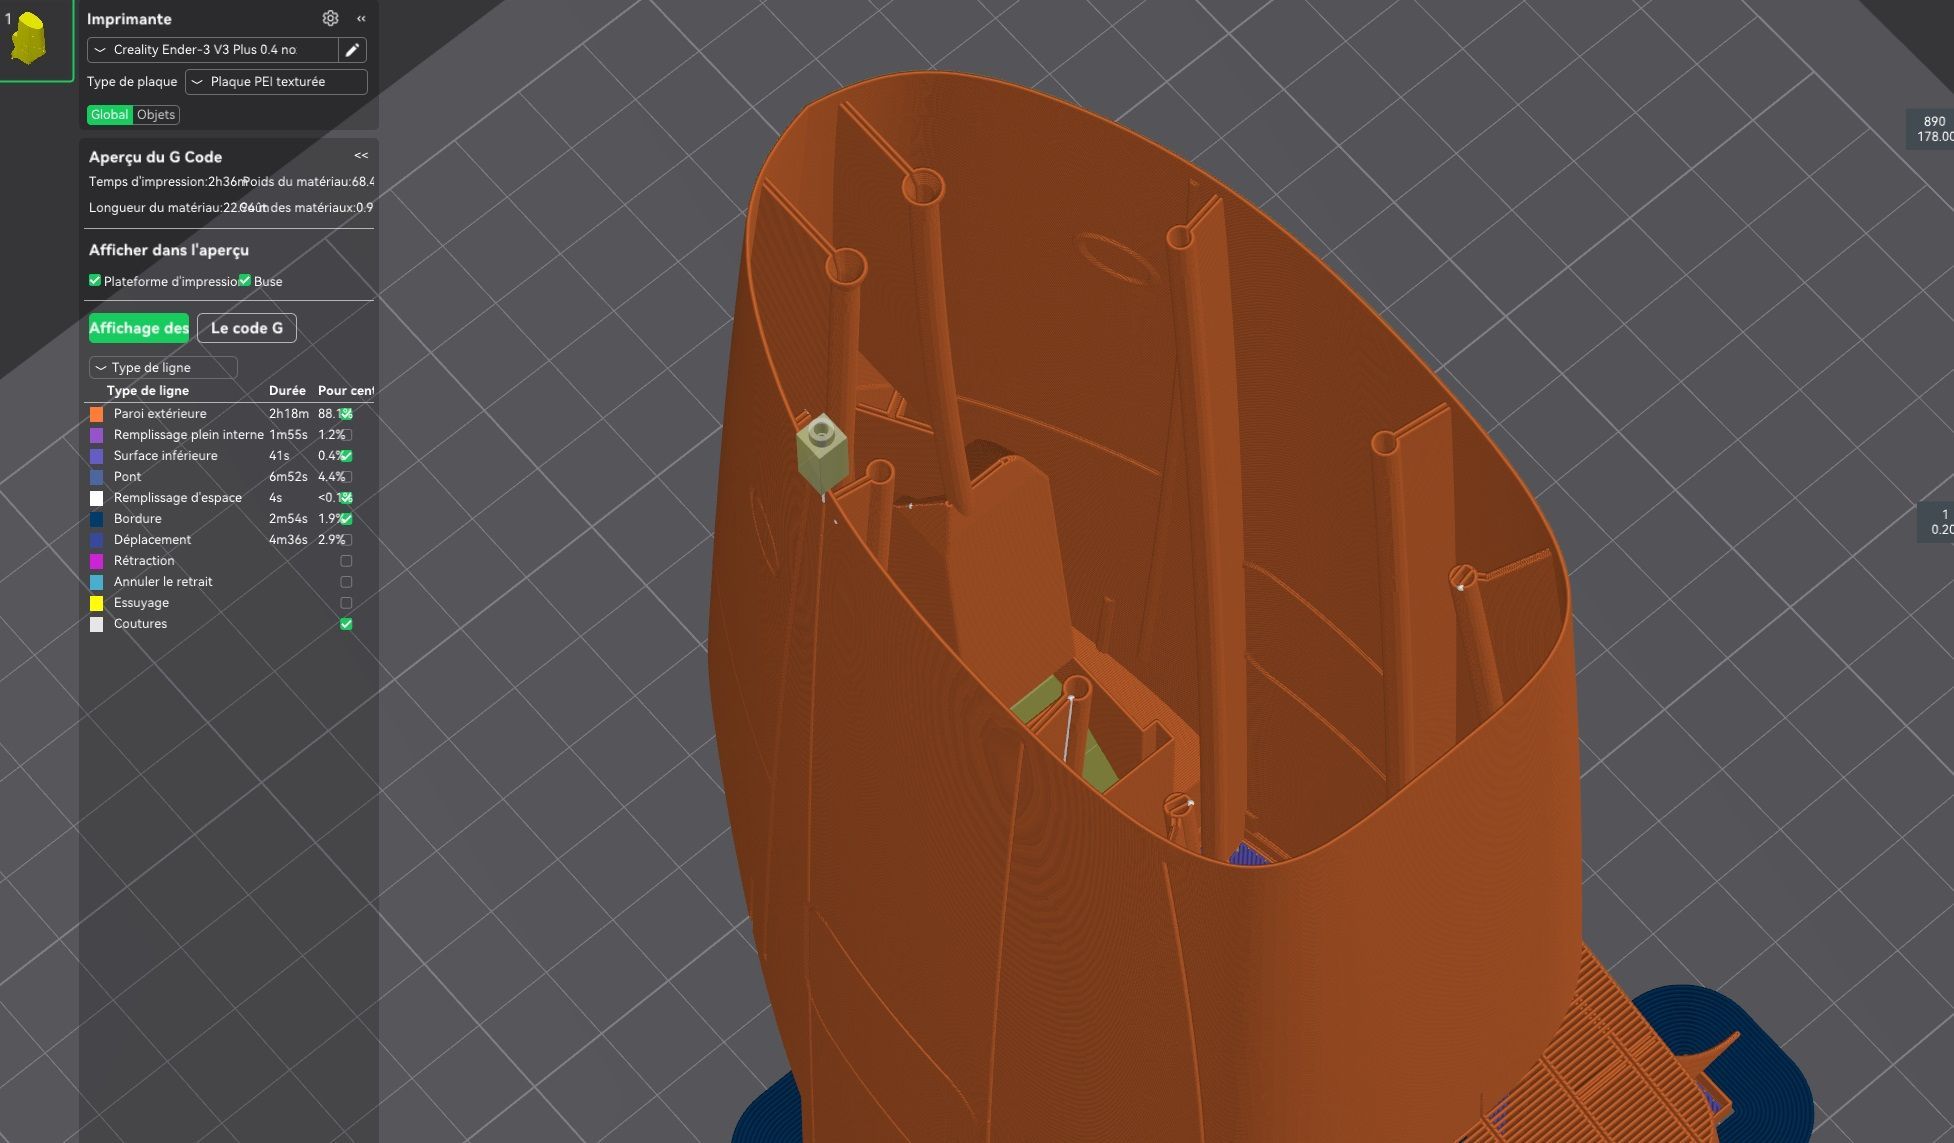Image resolution: width=1954 pixels, height=1143 pixels.
Task: Click the Pont blue swatch
Action: pyautogui.click(x=97, y=477)
